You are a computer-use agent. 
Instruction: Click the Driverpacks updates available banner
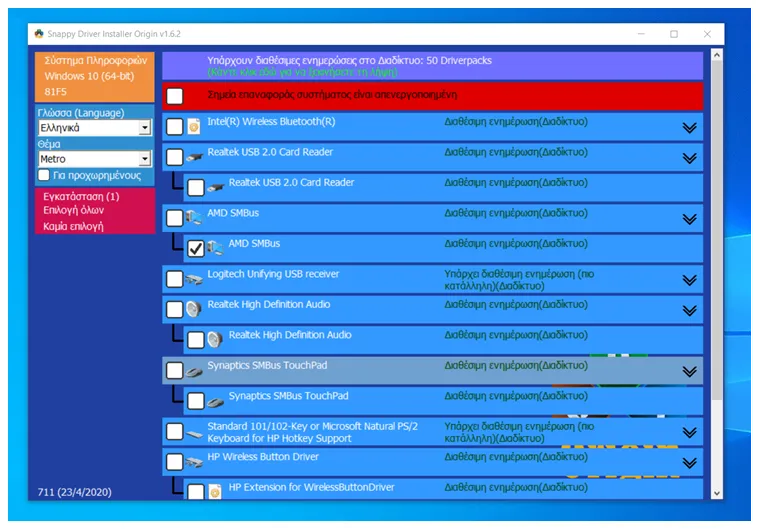pos(432,66)
